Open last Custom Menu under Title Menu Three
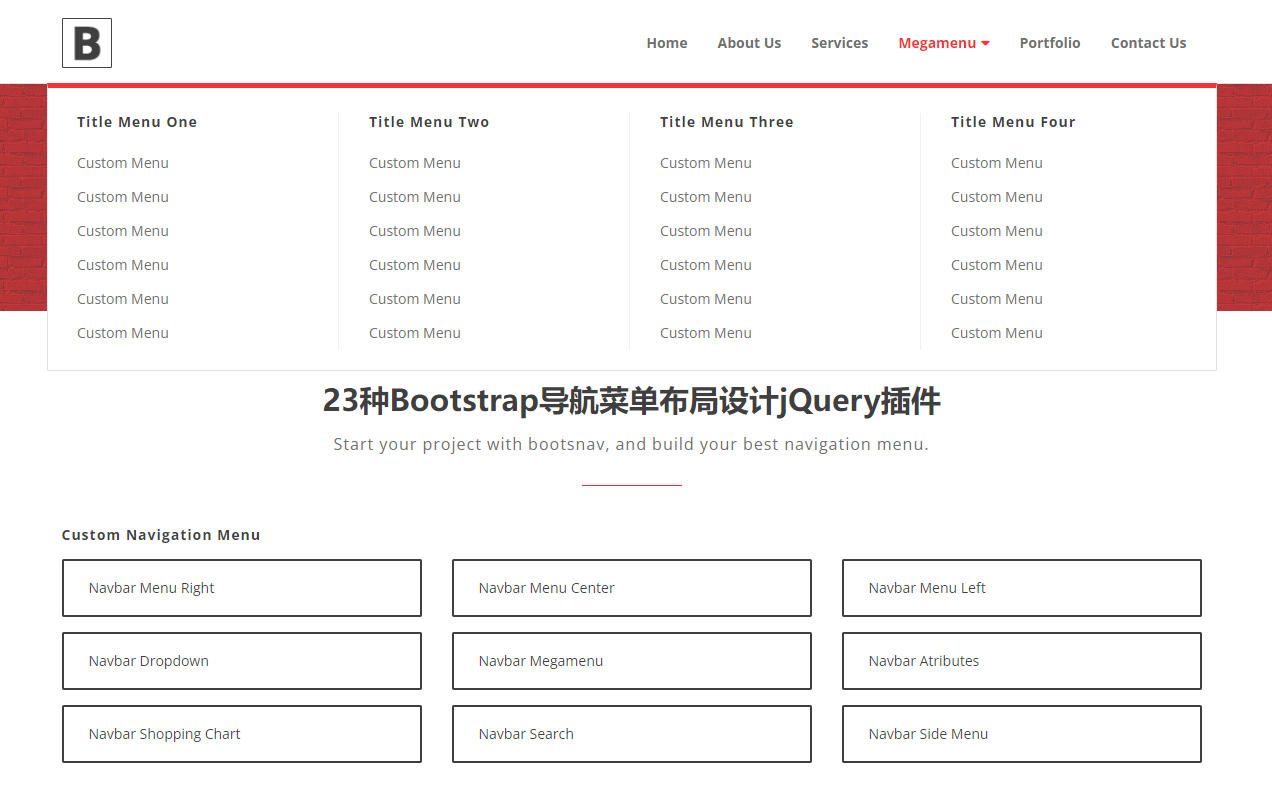 [x=706, y=333]
